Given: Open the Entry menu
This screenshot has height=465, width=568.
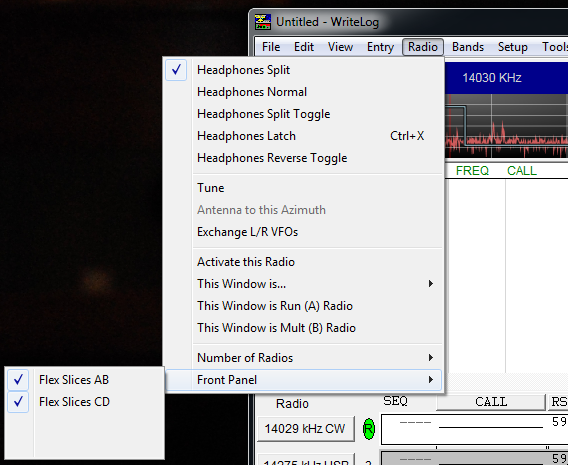Looking at the screenshot, I should (x=380, y=47).
